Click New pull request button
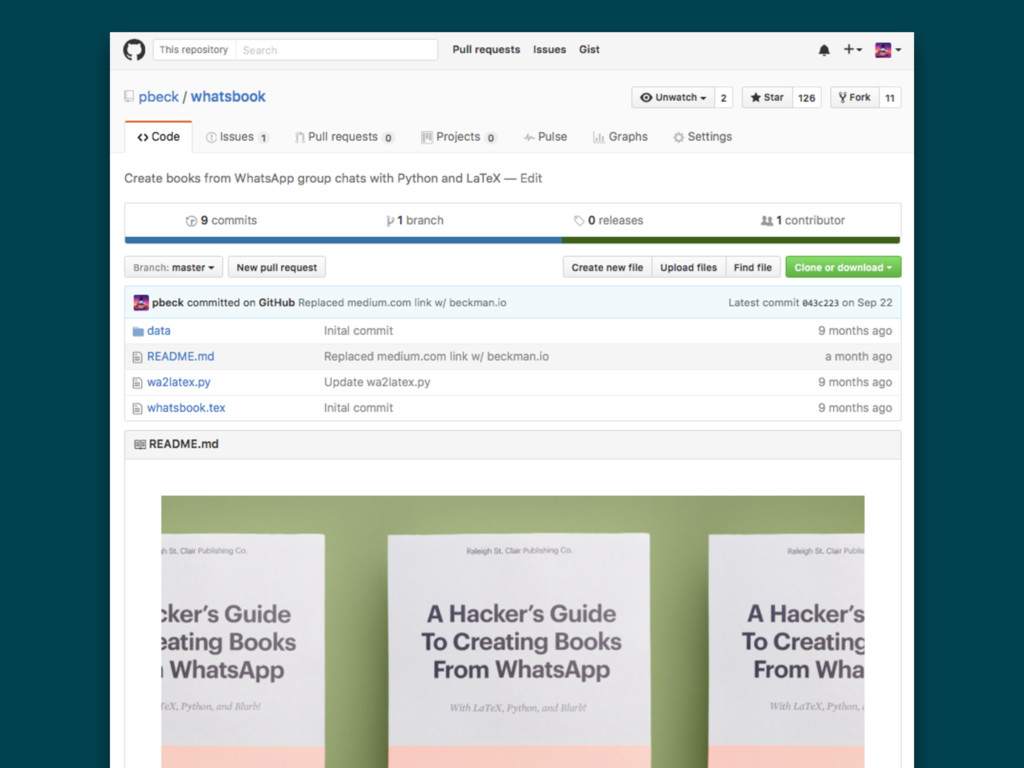The image size is (1024, 768). 277,267
